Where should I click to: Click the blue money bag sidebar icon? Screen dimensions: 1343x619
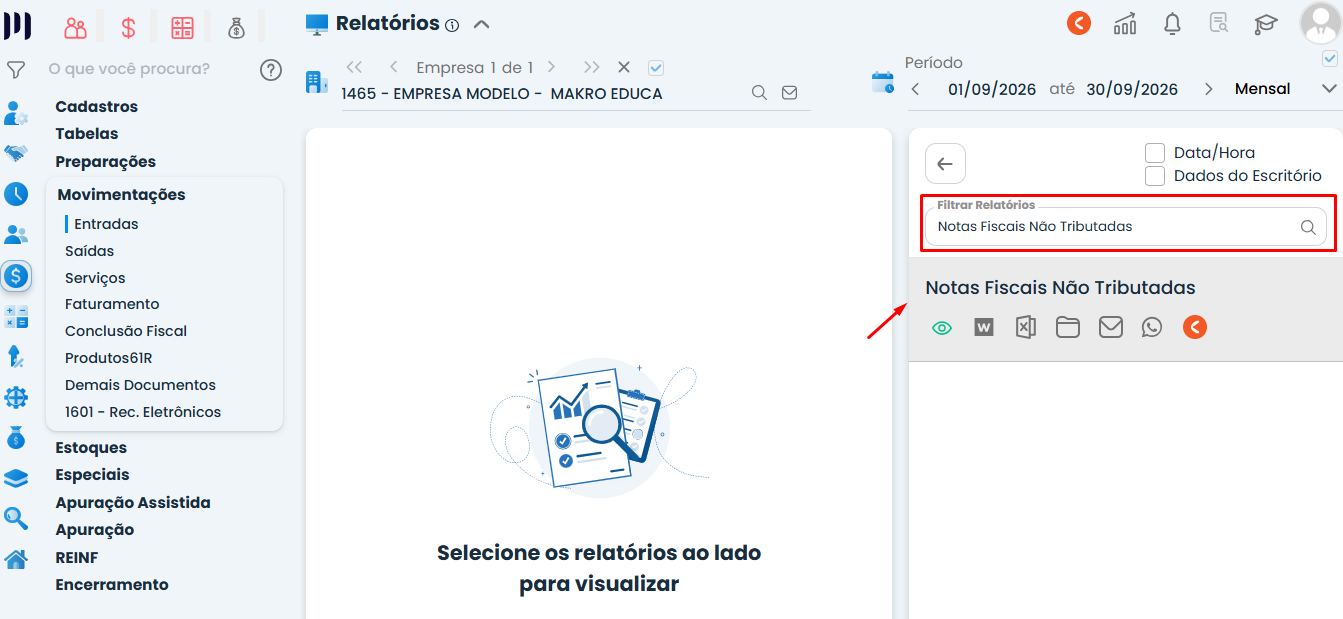[16, 437]
